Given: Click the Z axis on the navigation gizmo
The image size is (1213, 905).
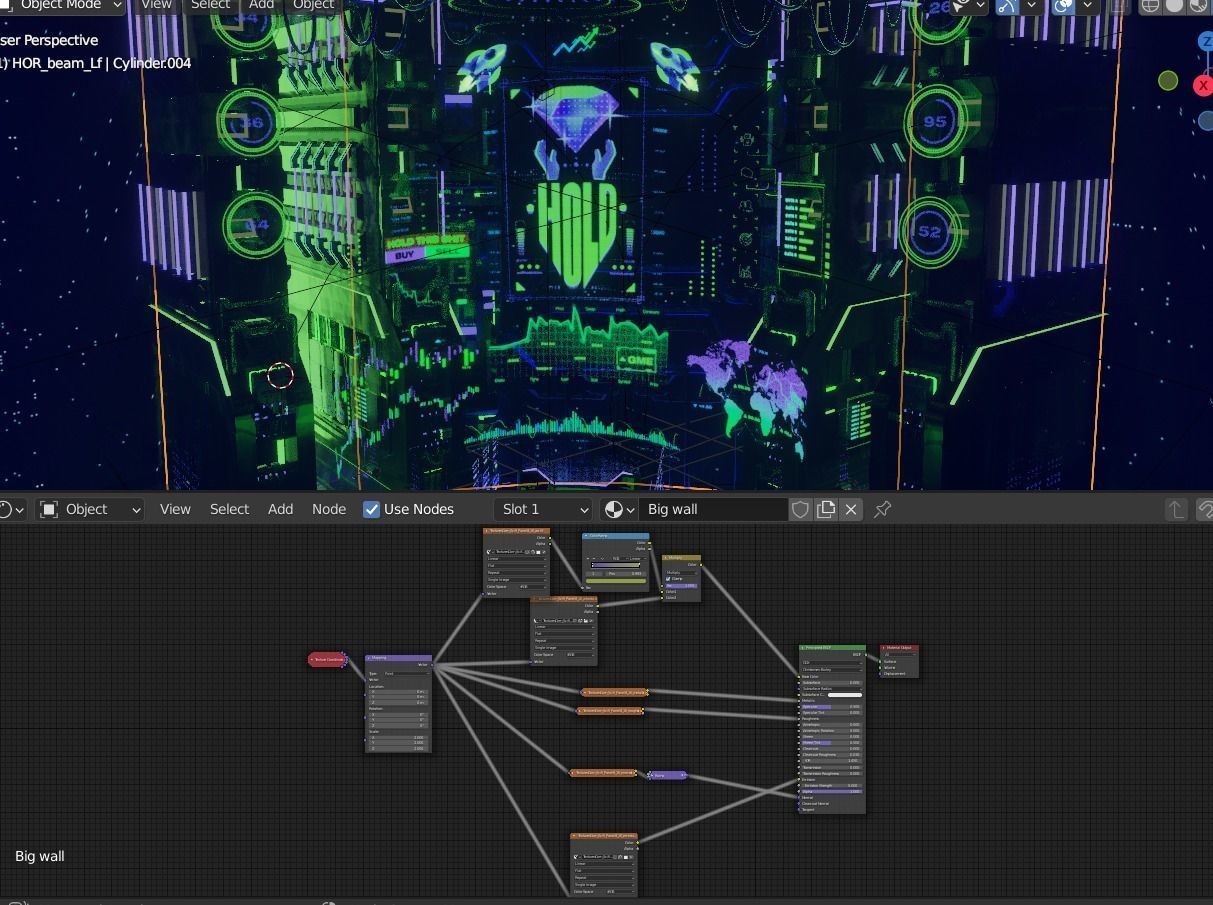Looking at the screenshot, I should (1205, 41).
